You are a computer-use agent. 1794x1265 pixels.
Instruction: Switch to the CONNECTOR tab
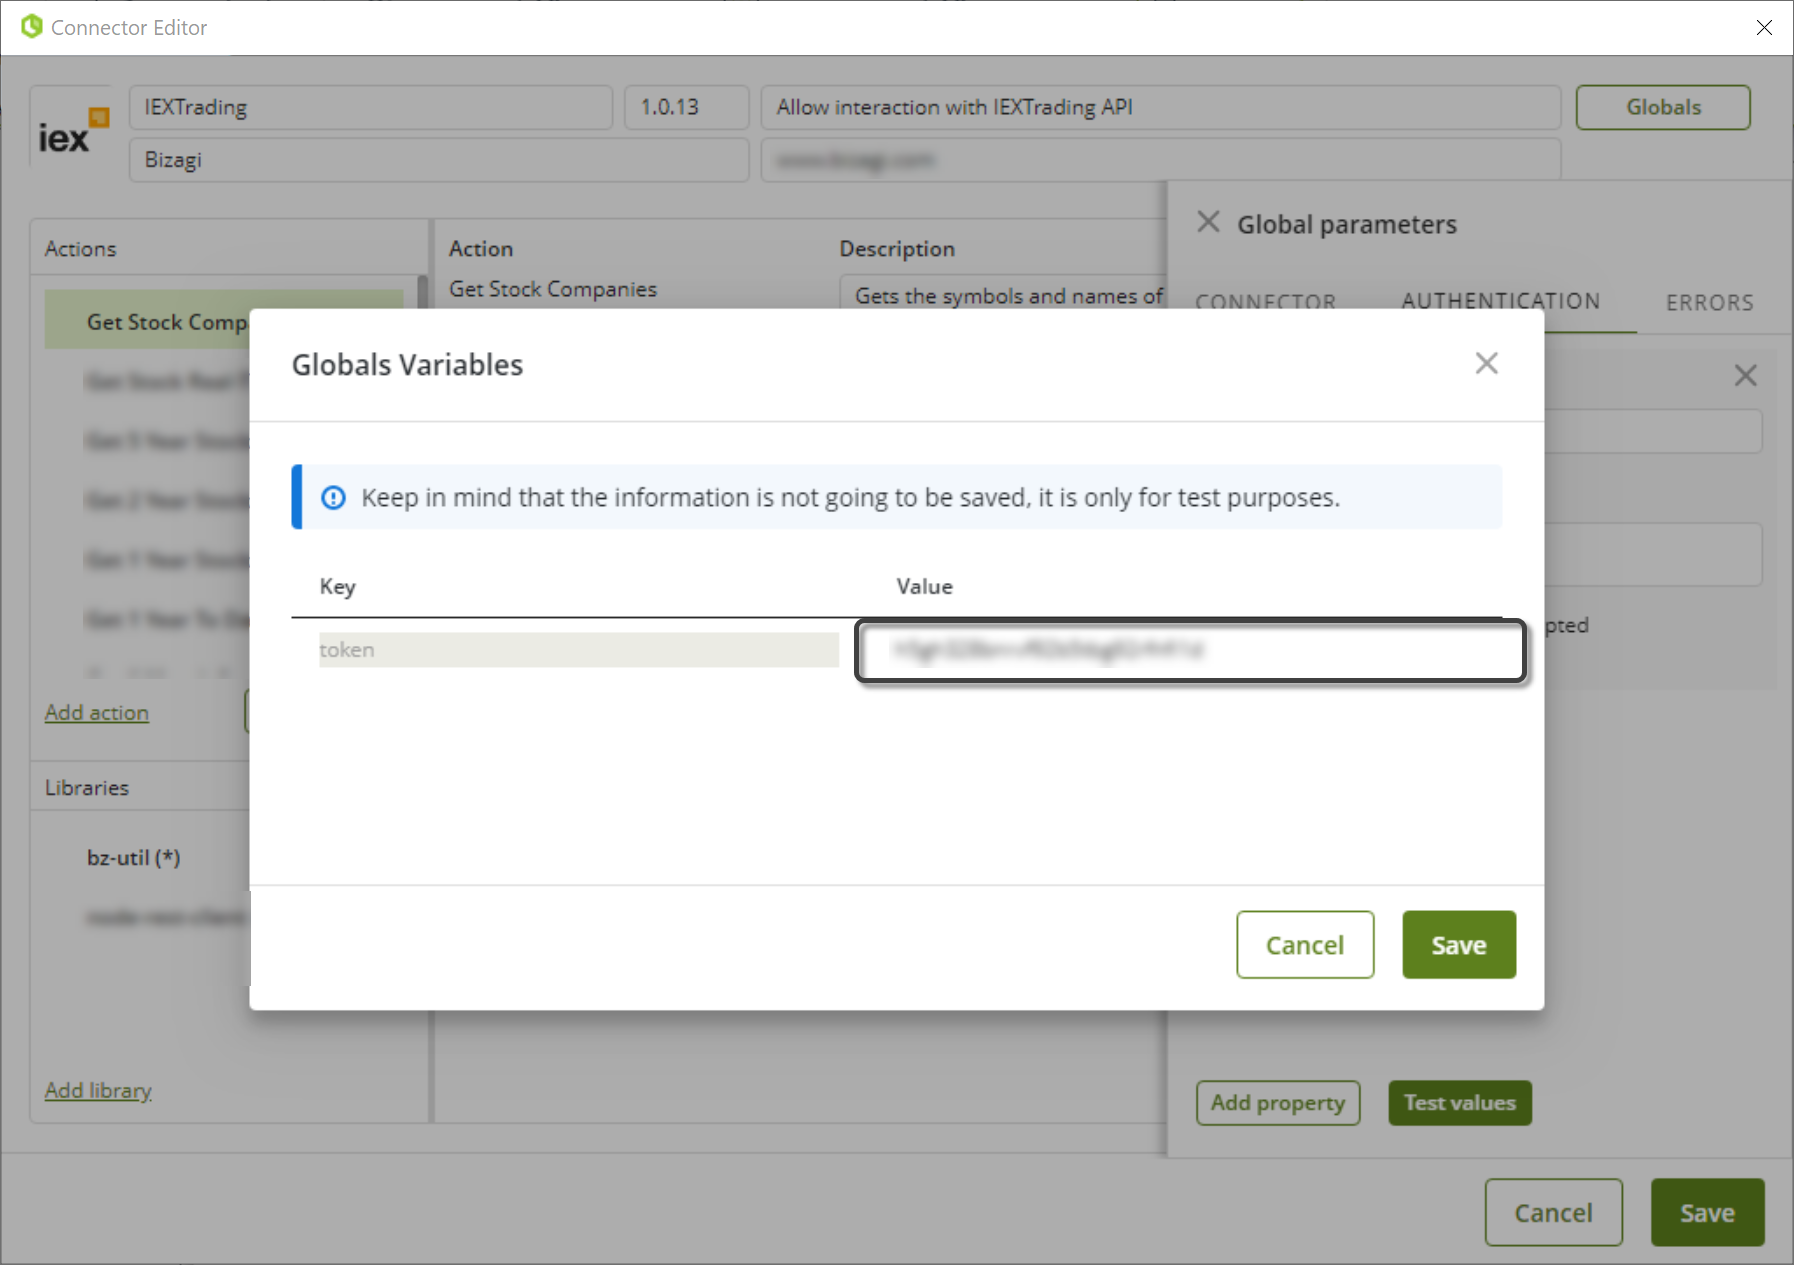[1265, 302]
